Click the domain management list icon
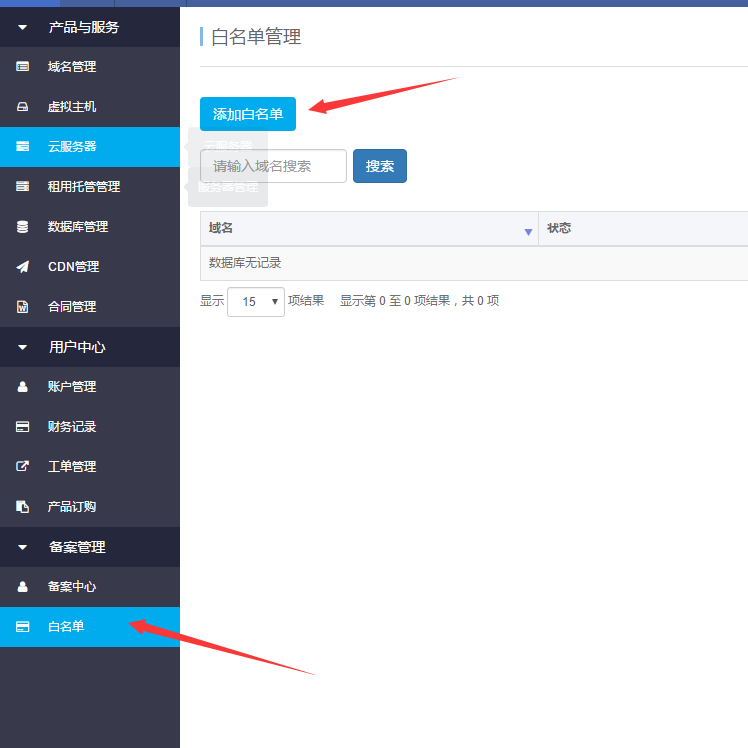The width and height of the screenshot is (748, 748). click(x=23, y=67)
